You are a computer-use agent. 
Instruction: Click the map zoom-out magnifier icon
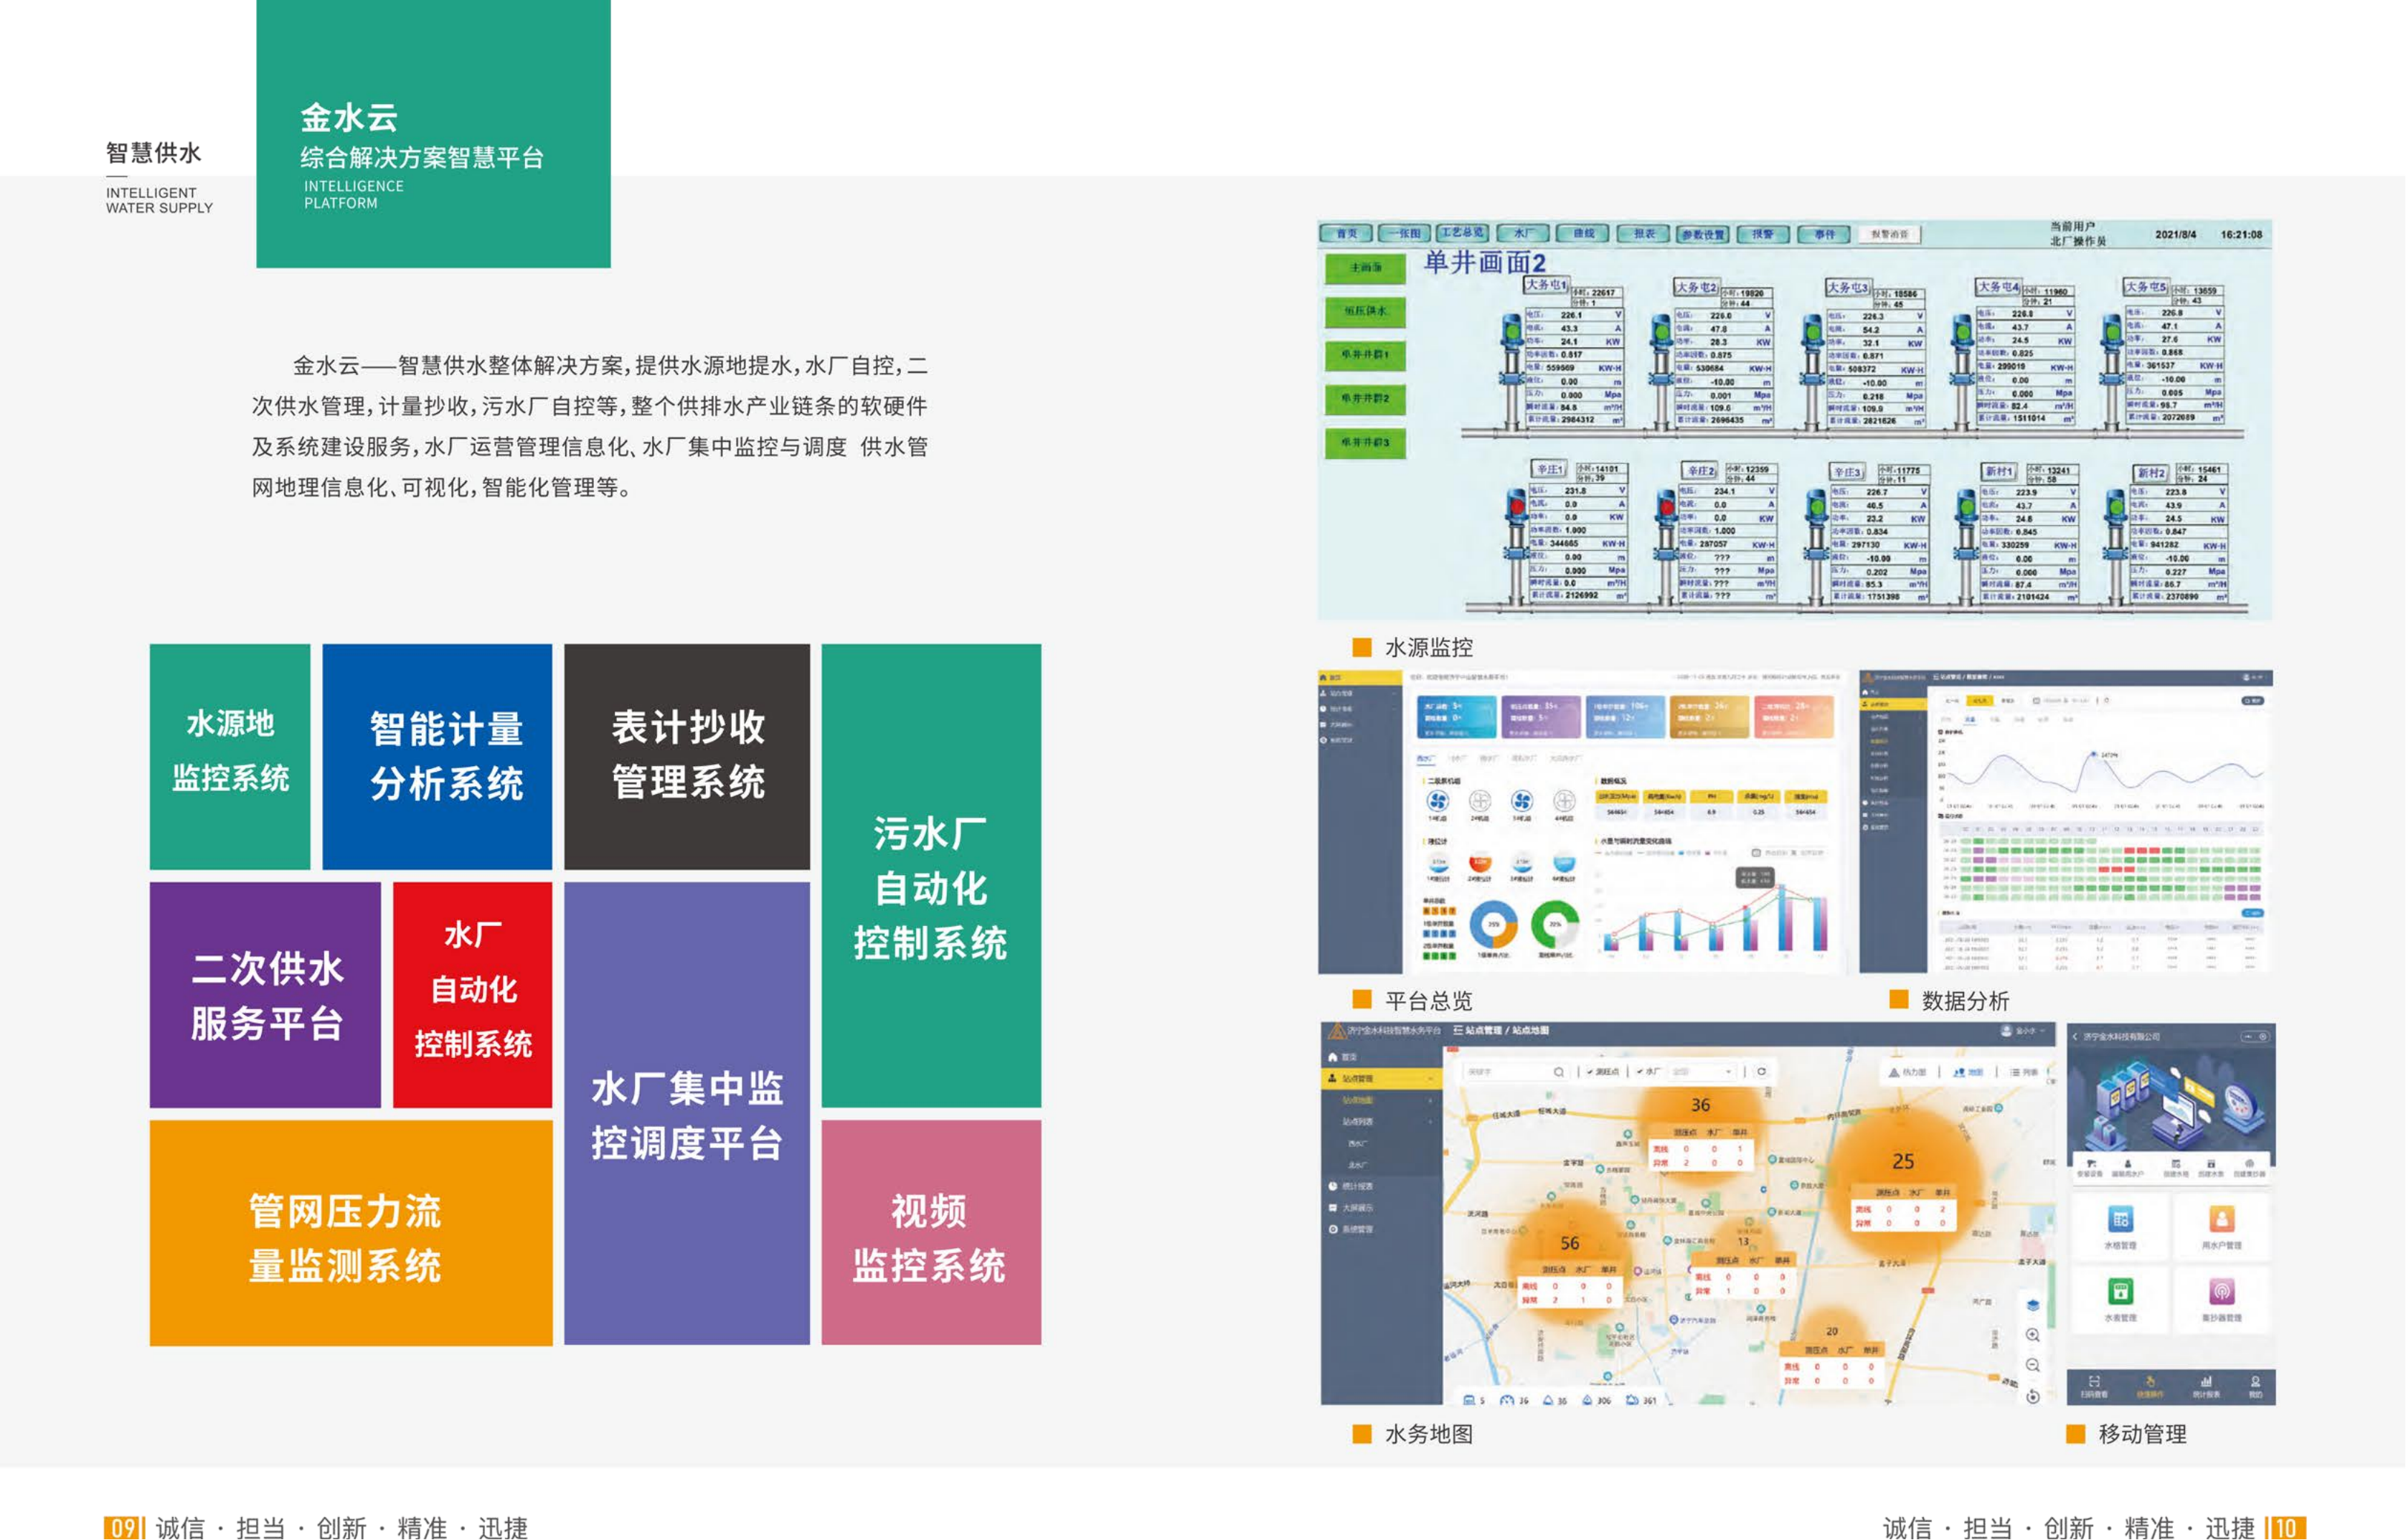(2032, 1365)
